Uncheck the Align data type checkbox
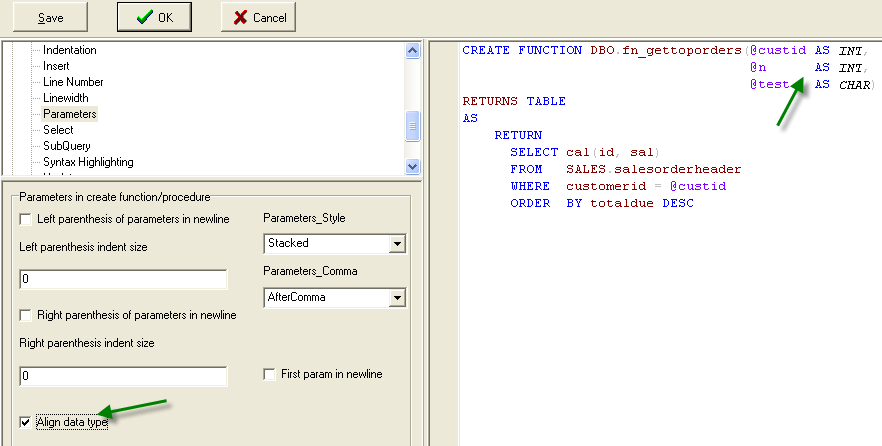This screenshot has width=882, height=446. click(x=25, y=422)
